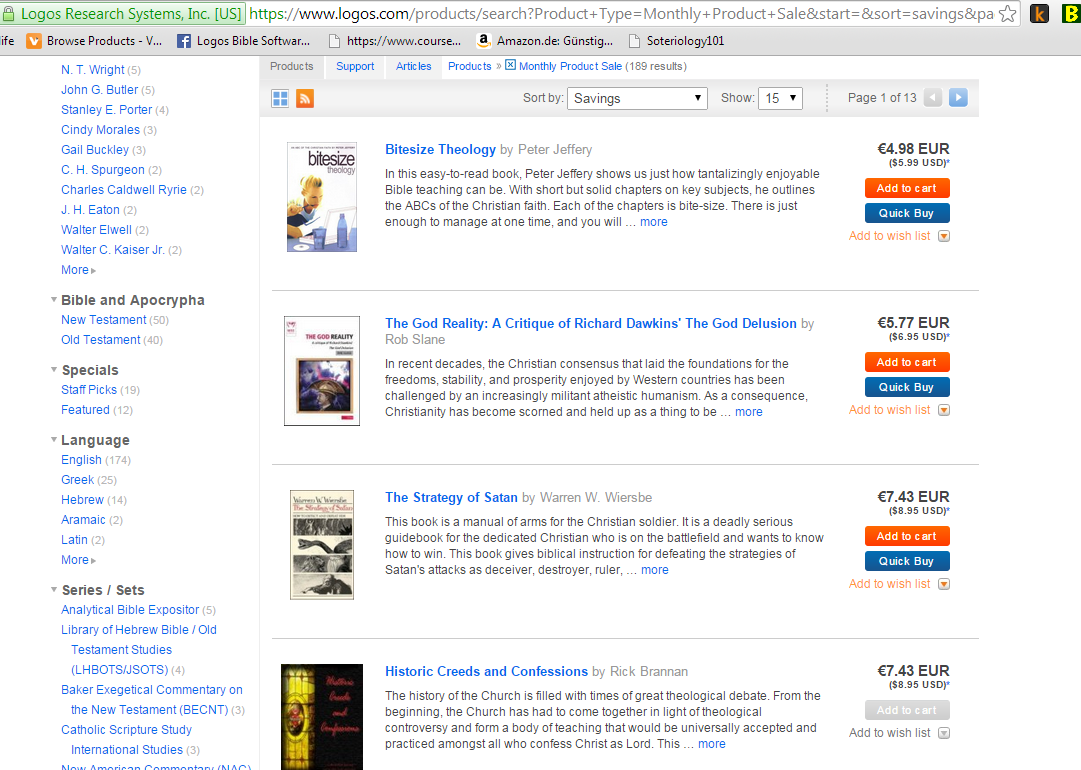Viewport: 1081px width, 770px height.
Task: Filter by author C. H. Spurgeon
Action: coord(103,170)
